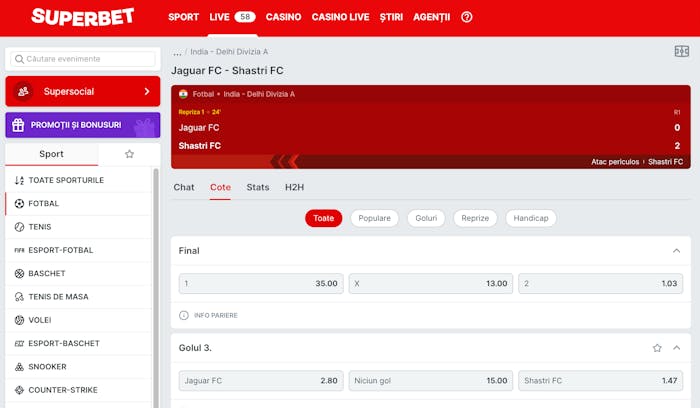The image size is (700, 408).
Task: Collapse the Final market section
Action: point(677,250)
